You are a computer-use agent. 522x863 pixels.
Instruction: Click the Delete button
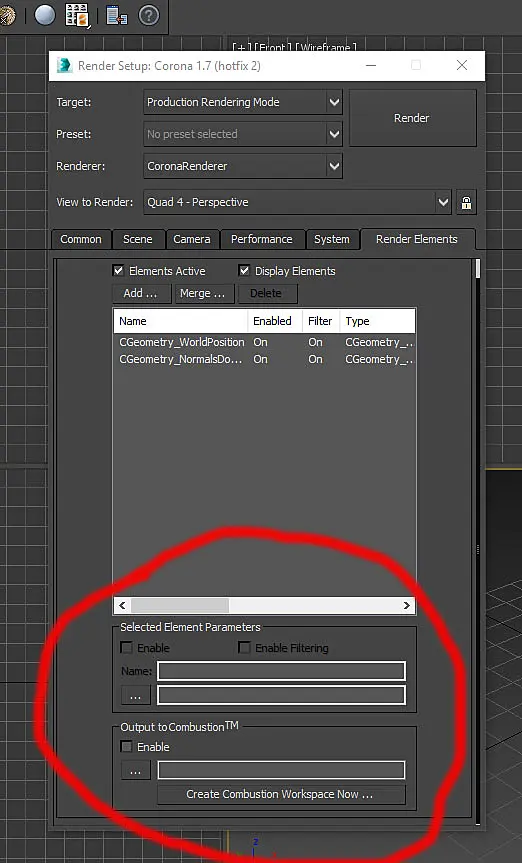[267, 293]
